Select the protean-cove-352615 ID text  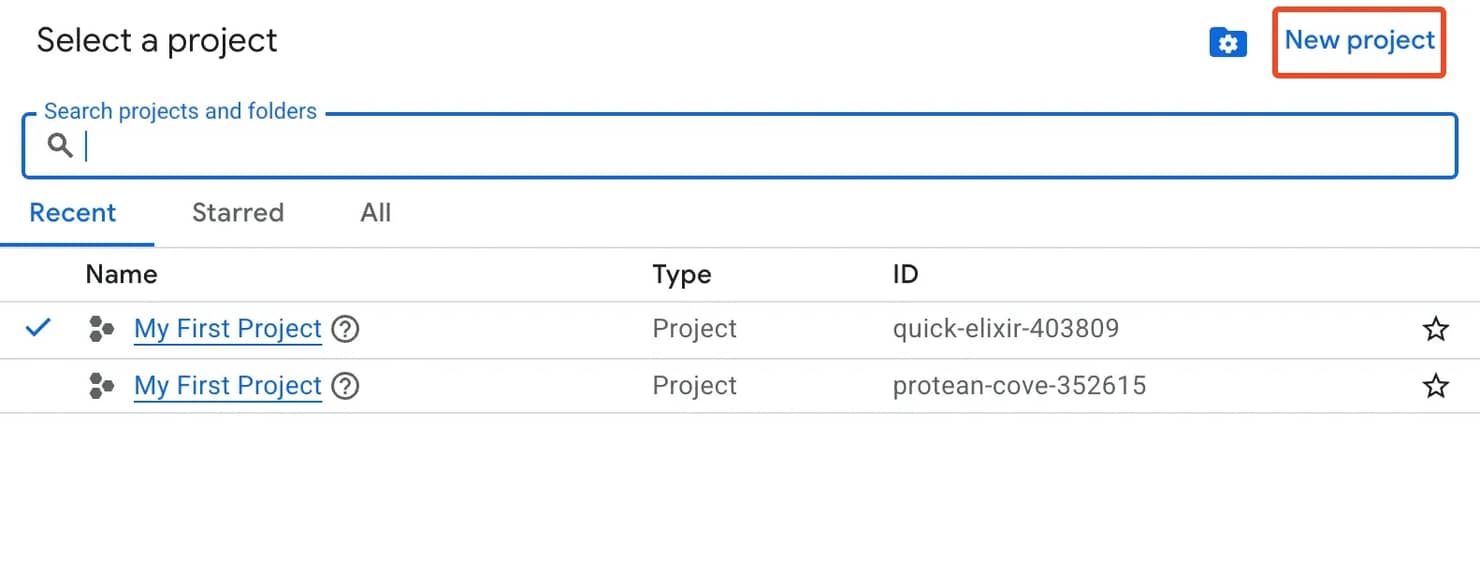pos(1019,386)
